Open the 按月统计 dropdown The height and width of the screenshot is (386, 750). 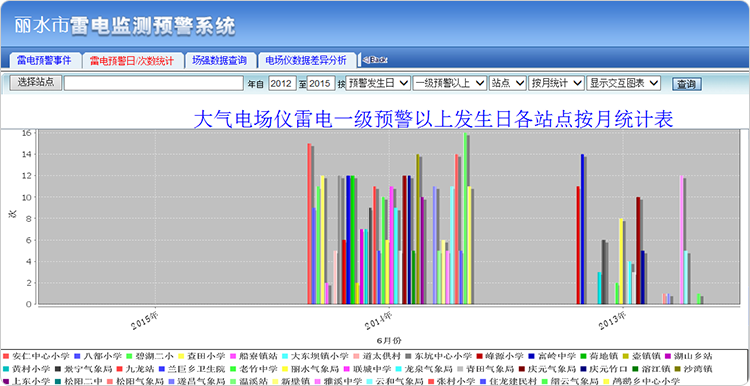tap(556, 83)
